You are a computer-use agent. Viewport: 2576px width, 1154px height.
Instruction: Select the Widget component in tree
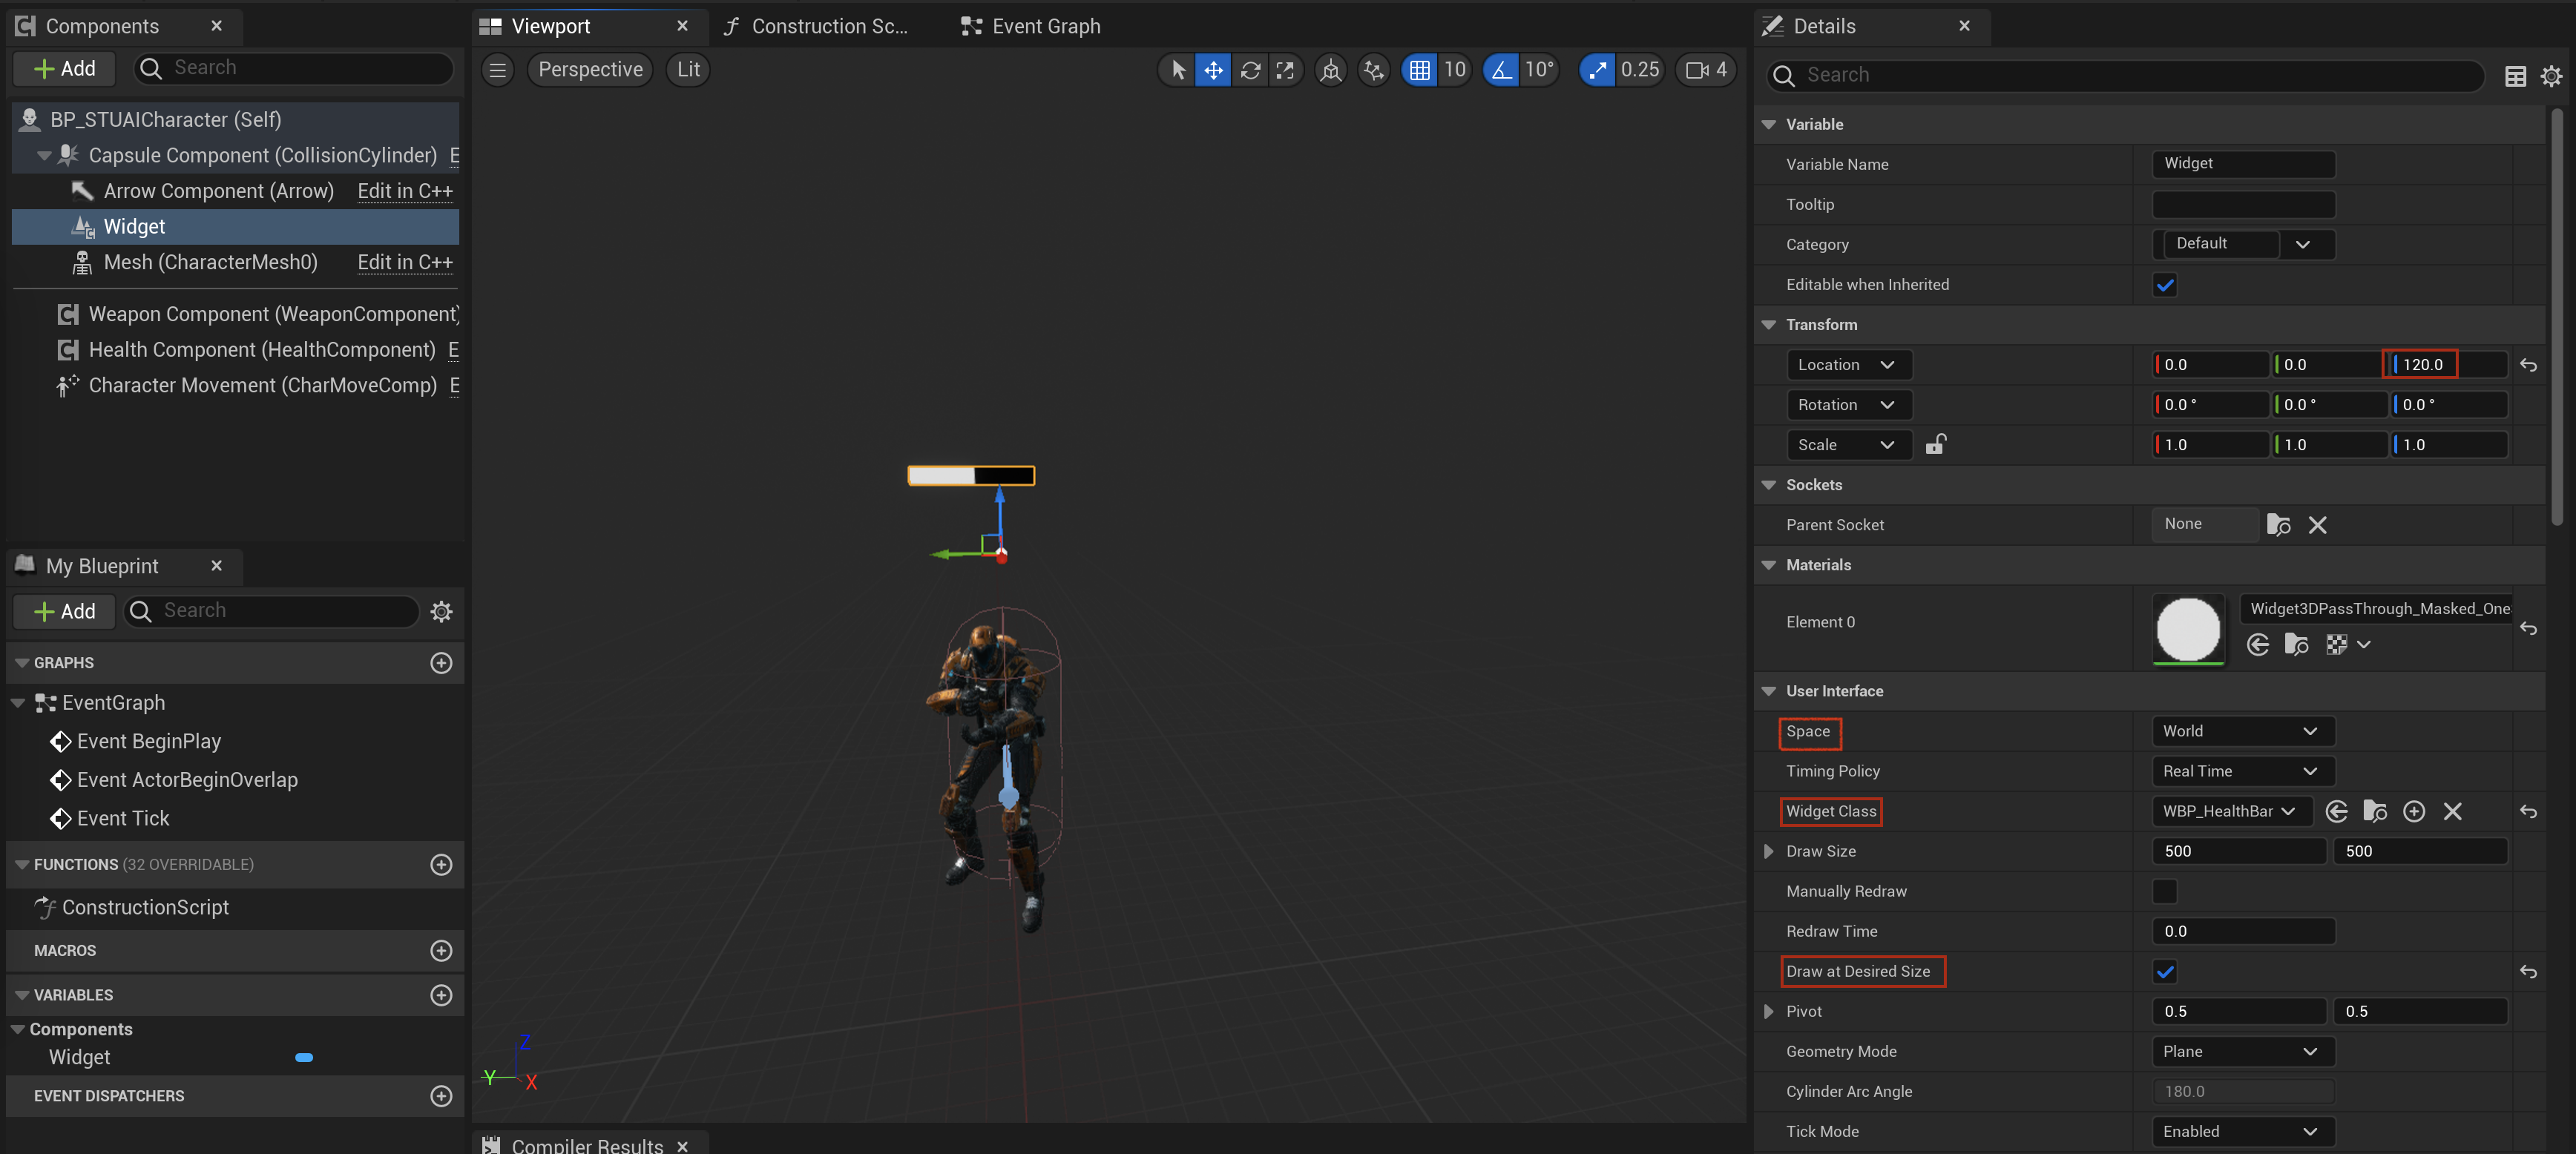click(x=235, y=227)
